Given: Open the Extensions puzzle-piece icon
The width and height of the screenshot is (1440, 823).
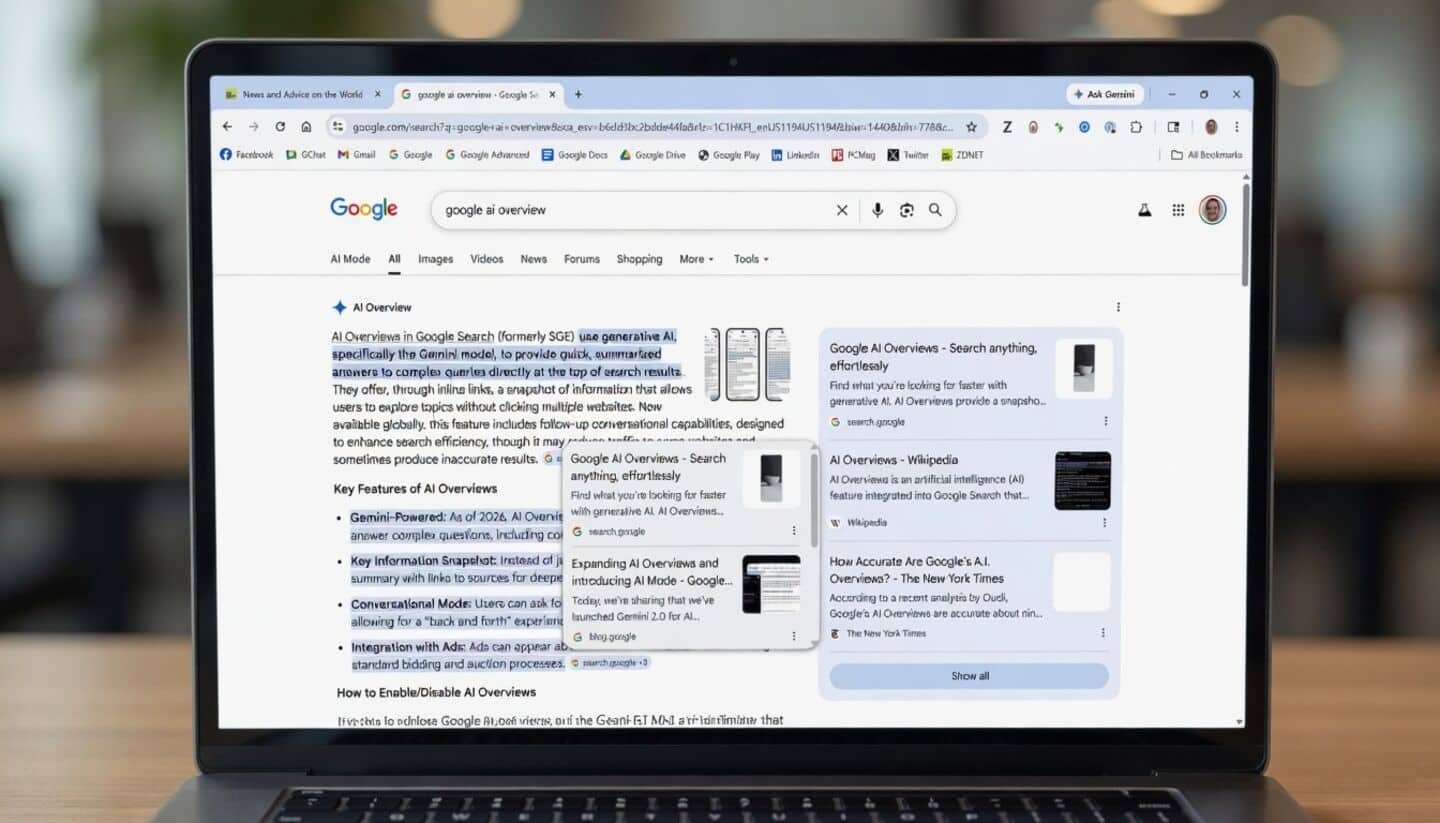Looking at the screenshot, I should 1136,127.
